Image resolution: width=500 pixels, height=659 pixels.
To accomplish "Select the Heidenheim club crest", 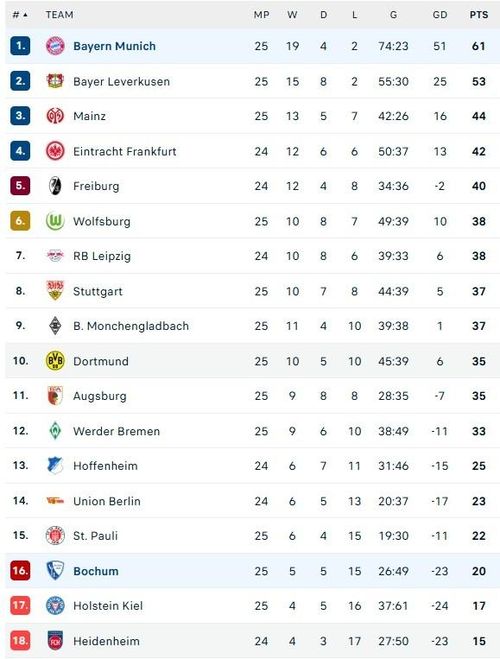I will pos(55,641).
